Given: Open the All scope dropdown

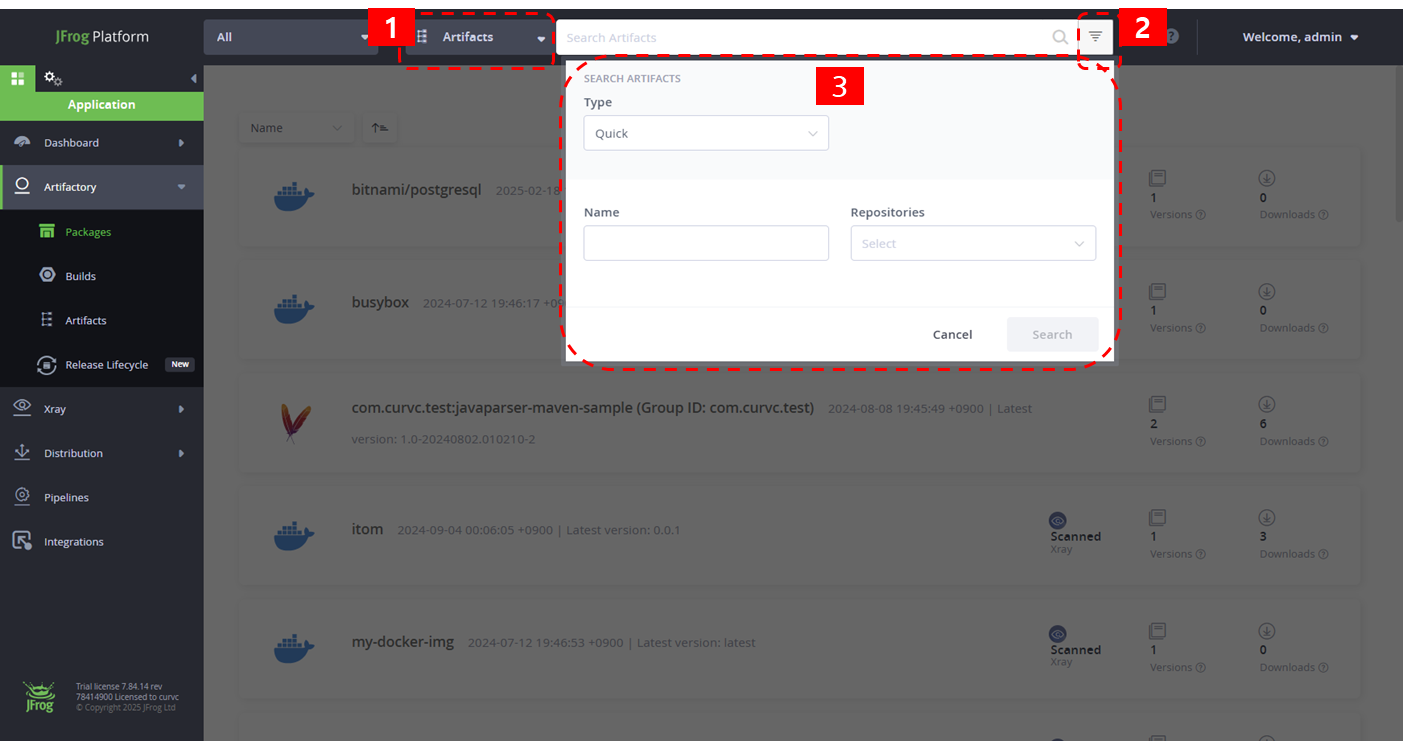Looking at the screenshot, I should coord(291,37).
